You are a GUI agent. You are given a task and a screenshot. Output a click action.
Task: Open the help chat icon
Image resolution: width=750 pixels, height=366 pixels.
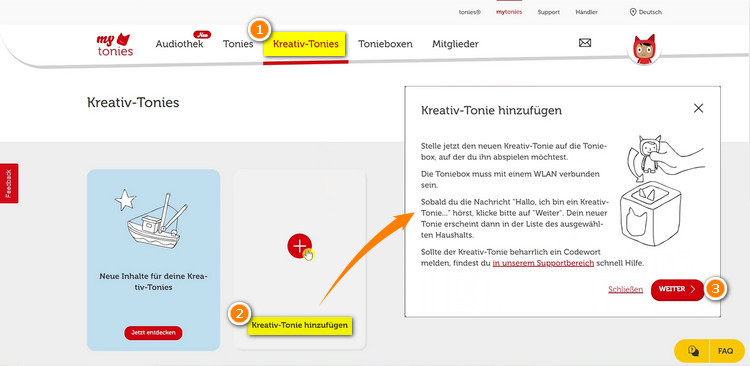click(693, 351)
